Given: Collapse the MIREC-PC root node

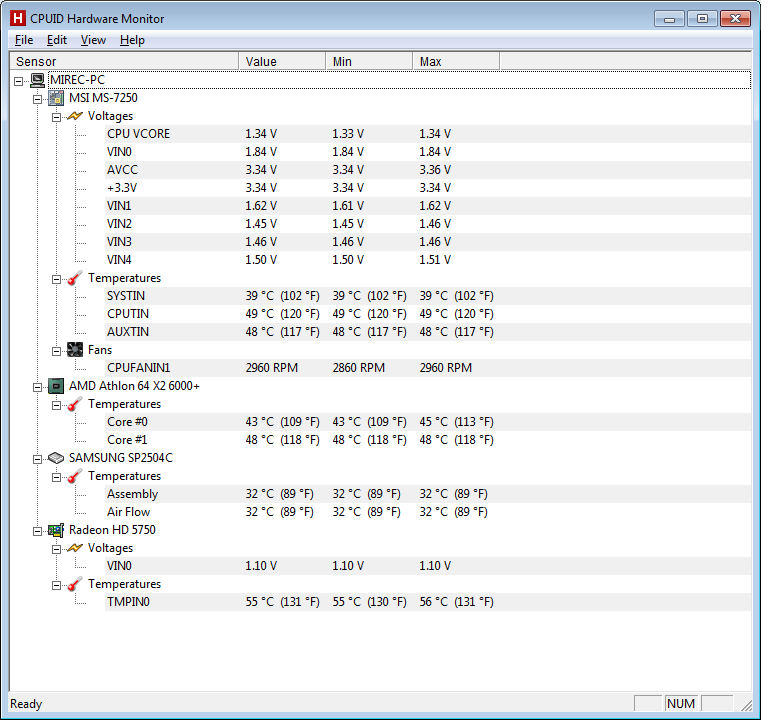Looking at the screenshot, I should (19, 81).
